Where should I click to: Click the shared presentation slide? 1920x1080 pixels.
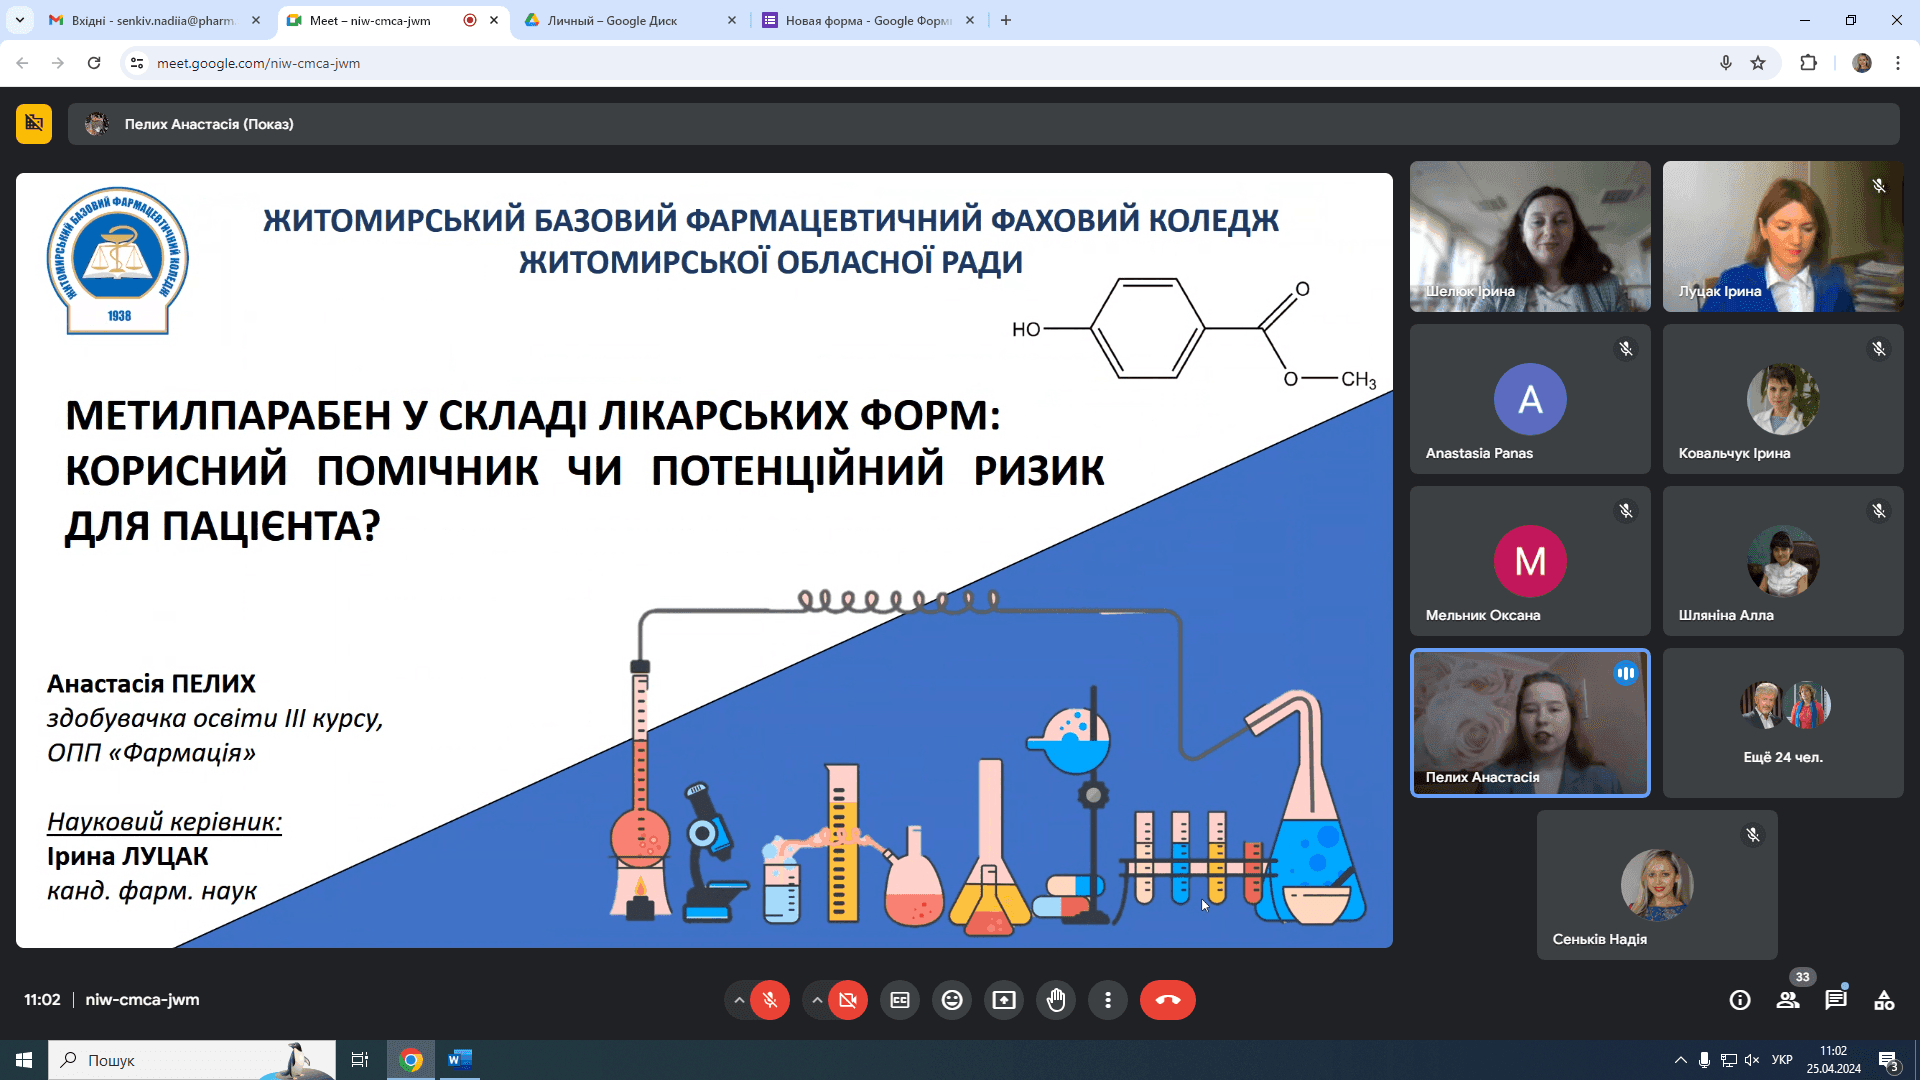[x=704, y=560]
